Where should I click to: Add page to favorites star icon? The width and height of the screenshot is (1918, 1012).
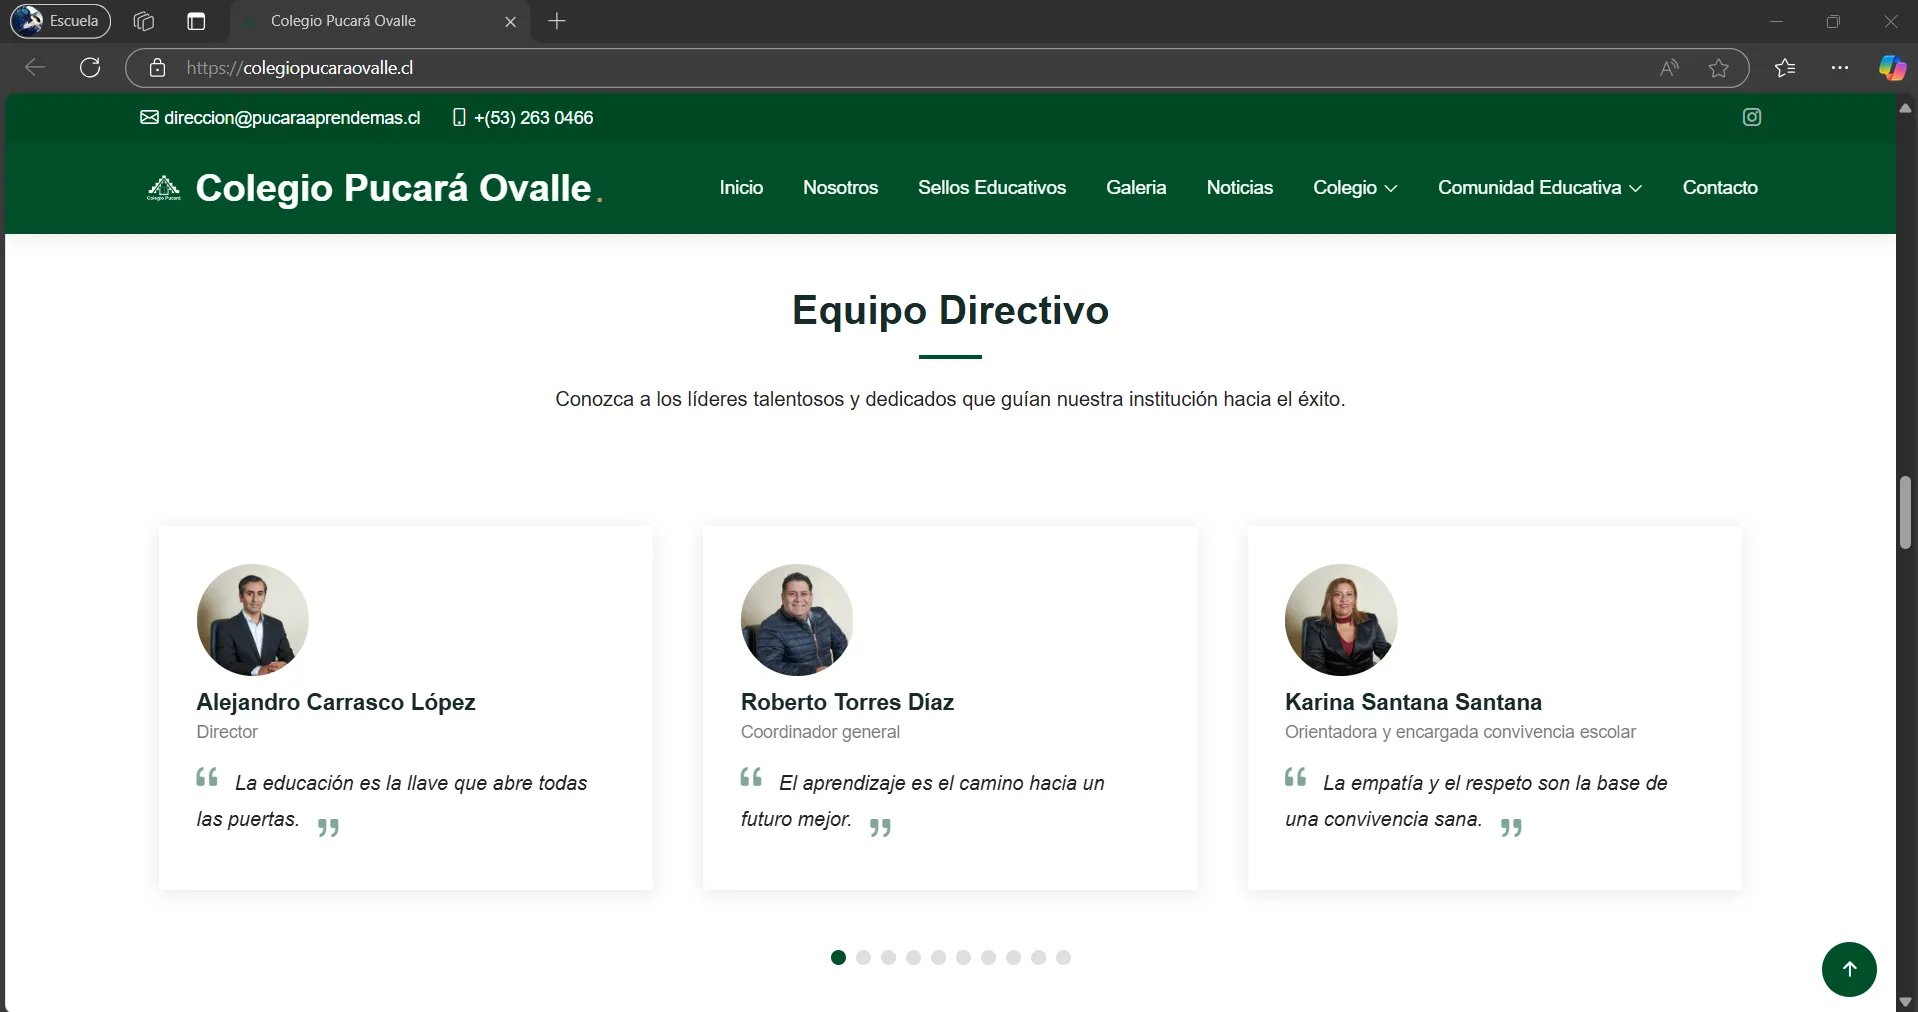coord(1718,68)
